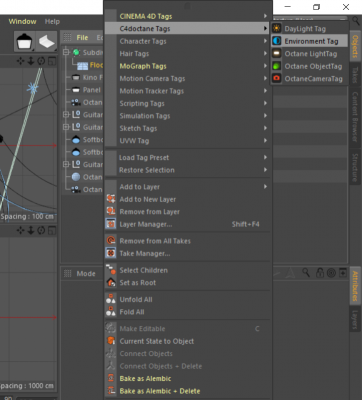The width and height of the screenshot is (362, 400).
Task: Select the Kino light object icon
Action: [76, 77]
